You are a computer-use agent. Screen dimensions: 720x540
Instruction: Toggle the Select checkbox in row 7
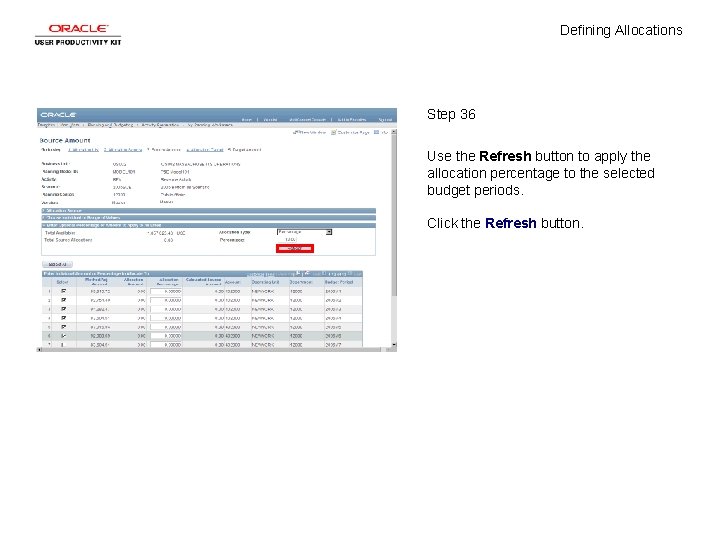click(63, 344)
